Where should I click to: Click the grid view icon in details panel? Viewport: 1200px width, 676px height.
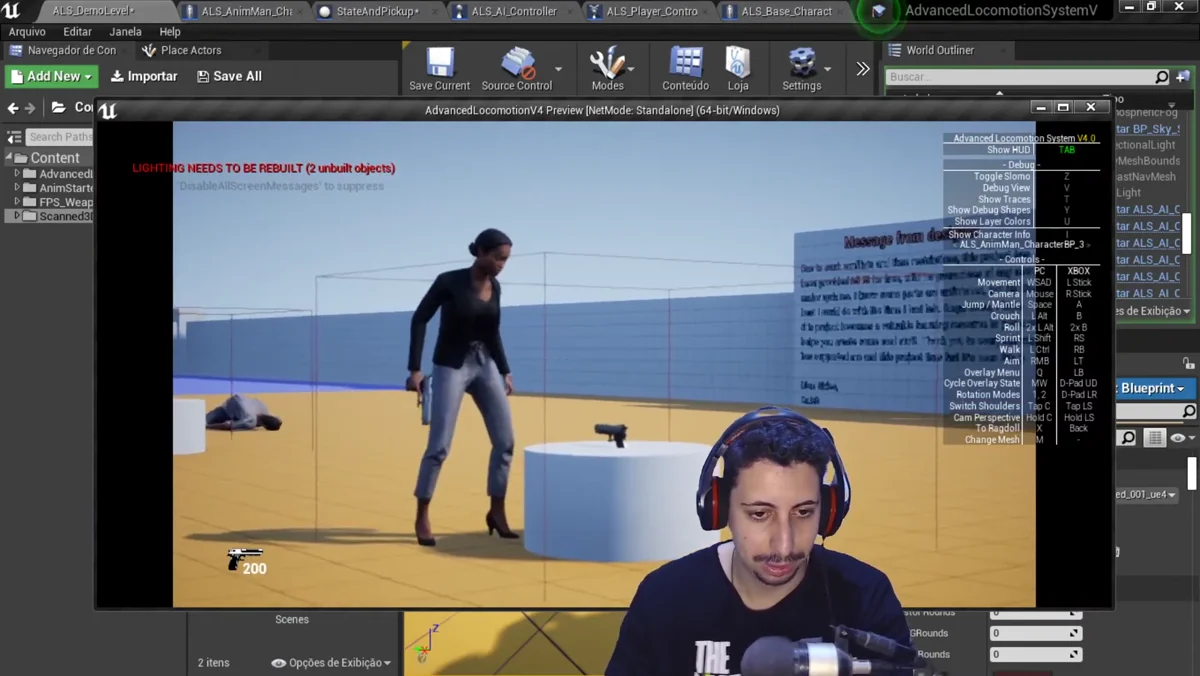1155,438
